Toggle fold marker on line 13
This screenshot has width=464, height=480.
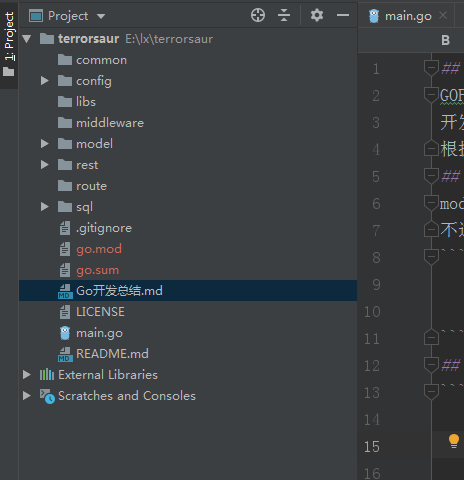tap(431, 392)
